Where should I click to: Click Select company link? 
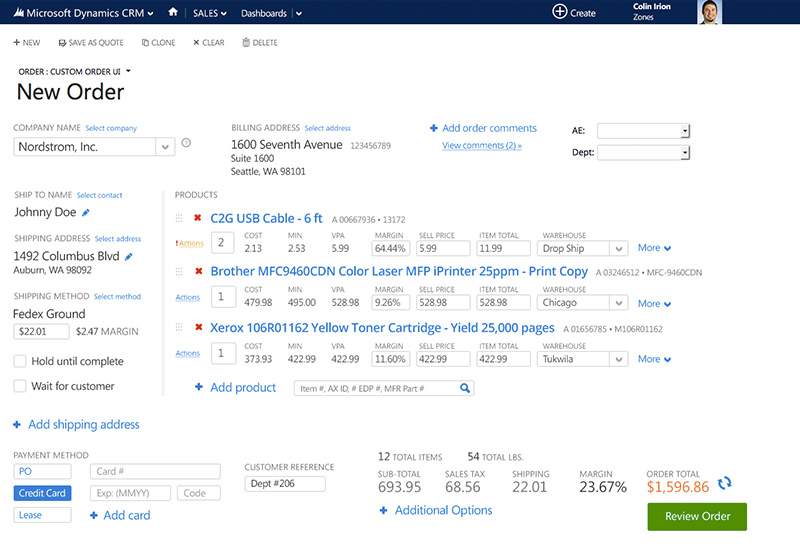(111, 128)
